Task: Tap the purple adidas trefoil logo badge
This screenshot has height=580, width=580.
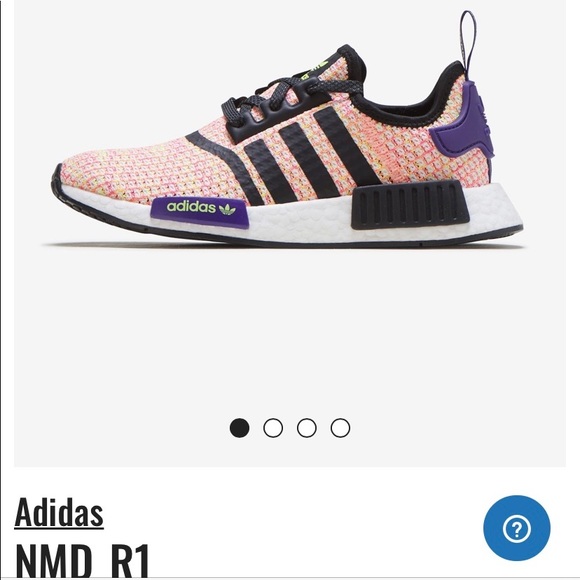Action: (x=200, y=212)
